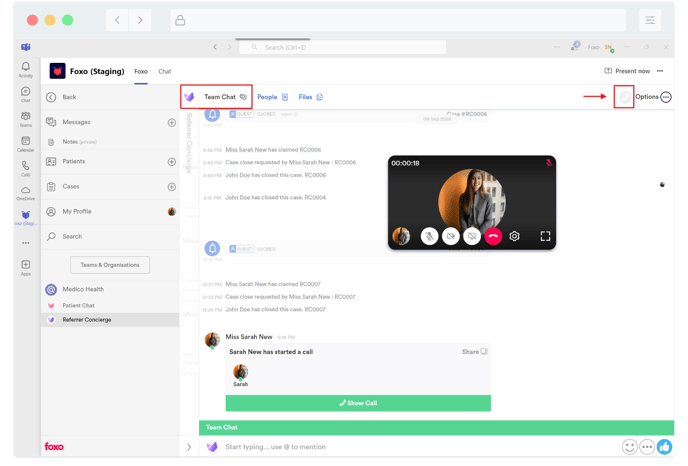Image resolution: width=688 pixels, height=466 pixels.
Task: Add a new message with plus icon
Action: pyautogui.click(x=172, y=122)
